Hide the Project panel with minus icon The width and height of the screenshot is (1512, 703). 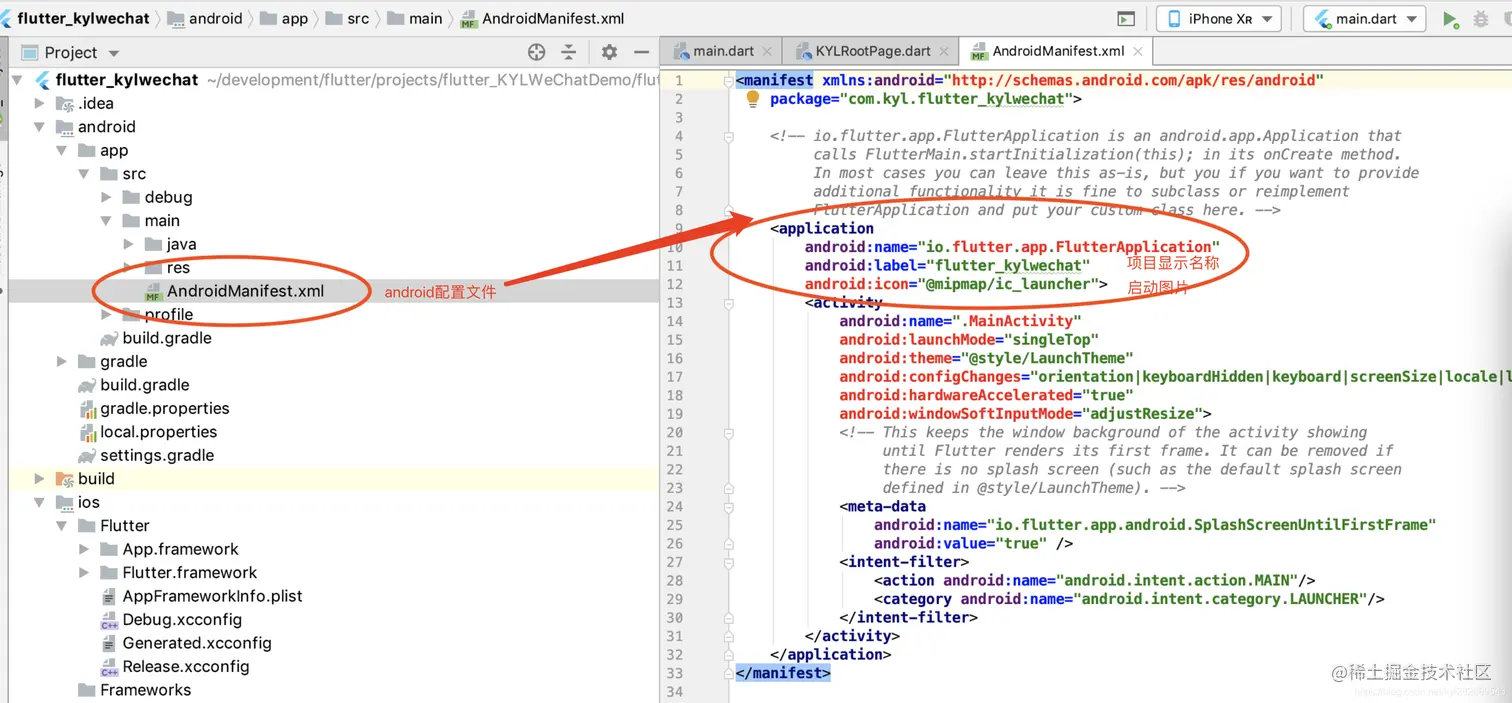click(x=642, y=52)
